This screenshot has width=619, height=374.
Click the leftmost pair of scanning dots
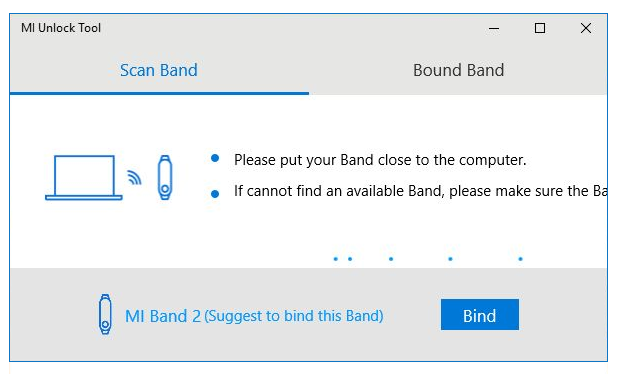(x=343, y=259)
